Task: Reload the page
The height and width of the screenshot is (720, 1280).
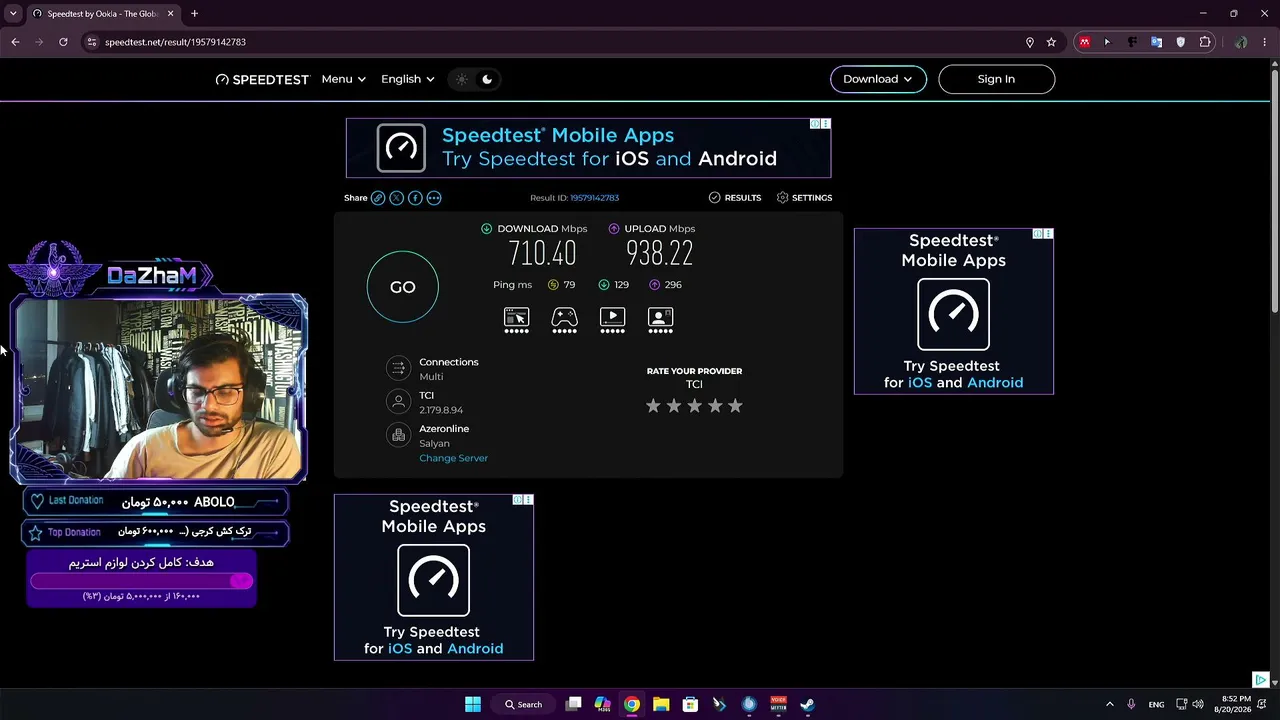Action: point(63,42)
